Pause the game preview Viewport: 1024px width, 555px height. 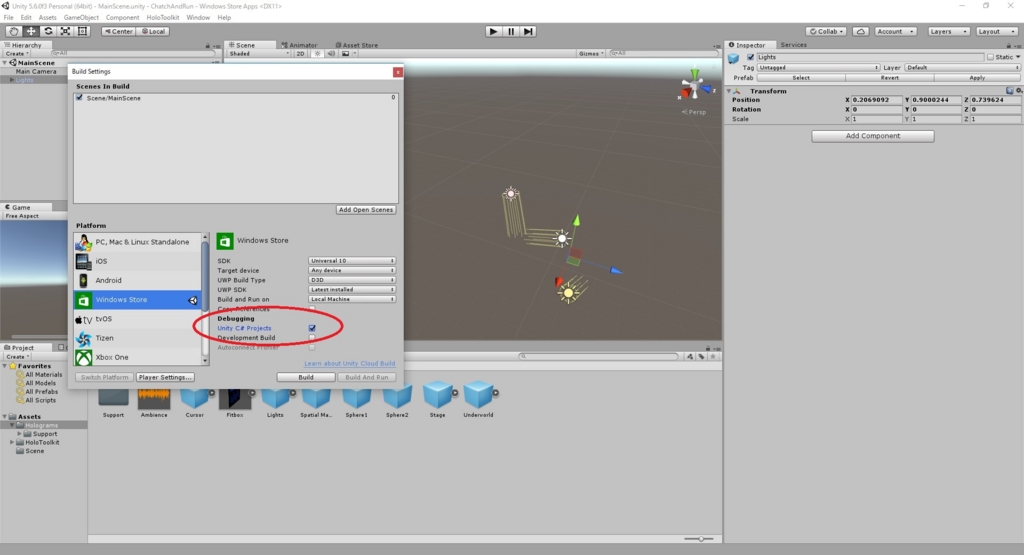pyautogui.click(x=511, y=31)
